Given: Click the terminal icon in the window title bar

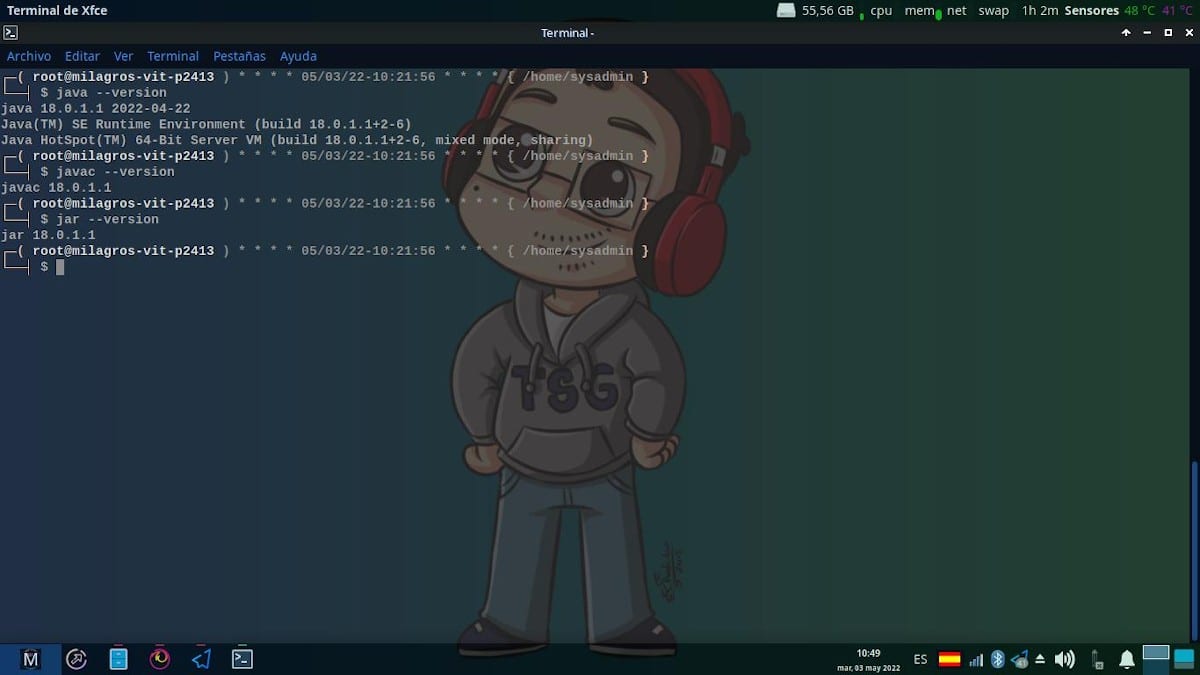Looking at the screenshot, I should [11, 32].
